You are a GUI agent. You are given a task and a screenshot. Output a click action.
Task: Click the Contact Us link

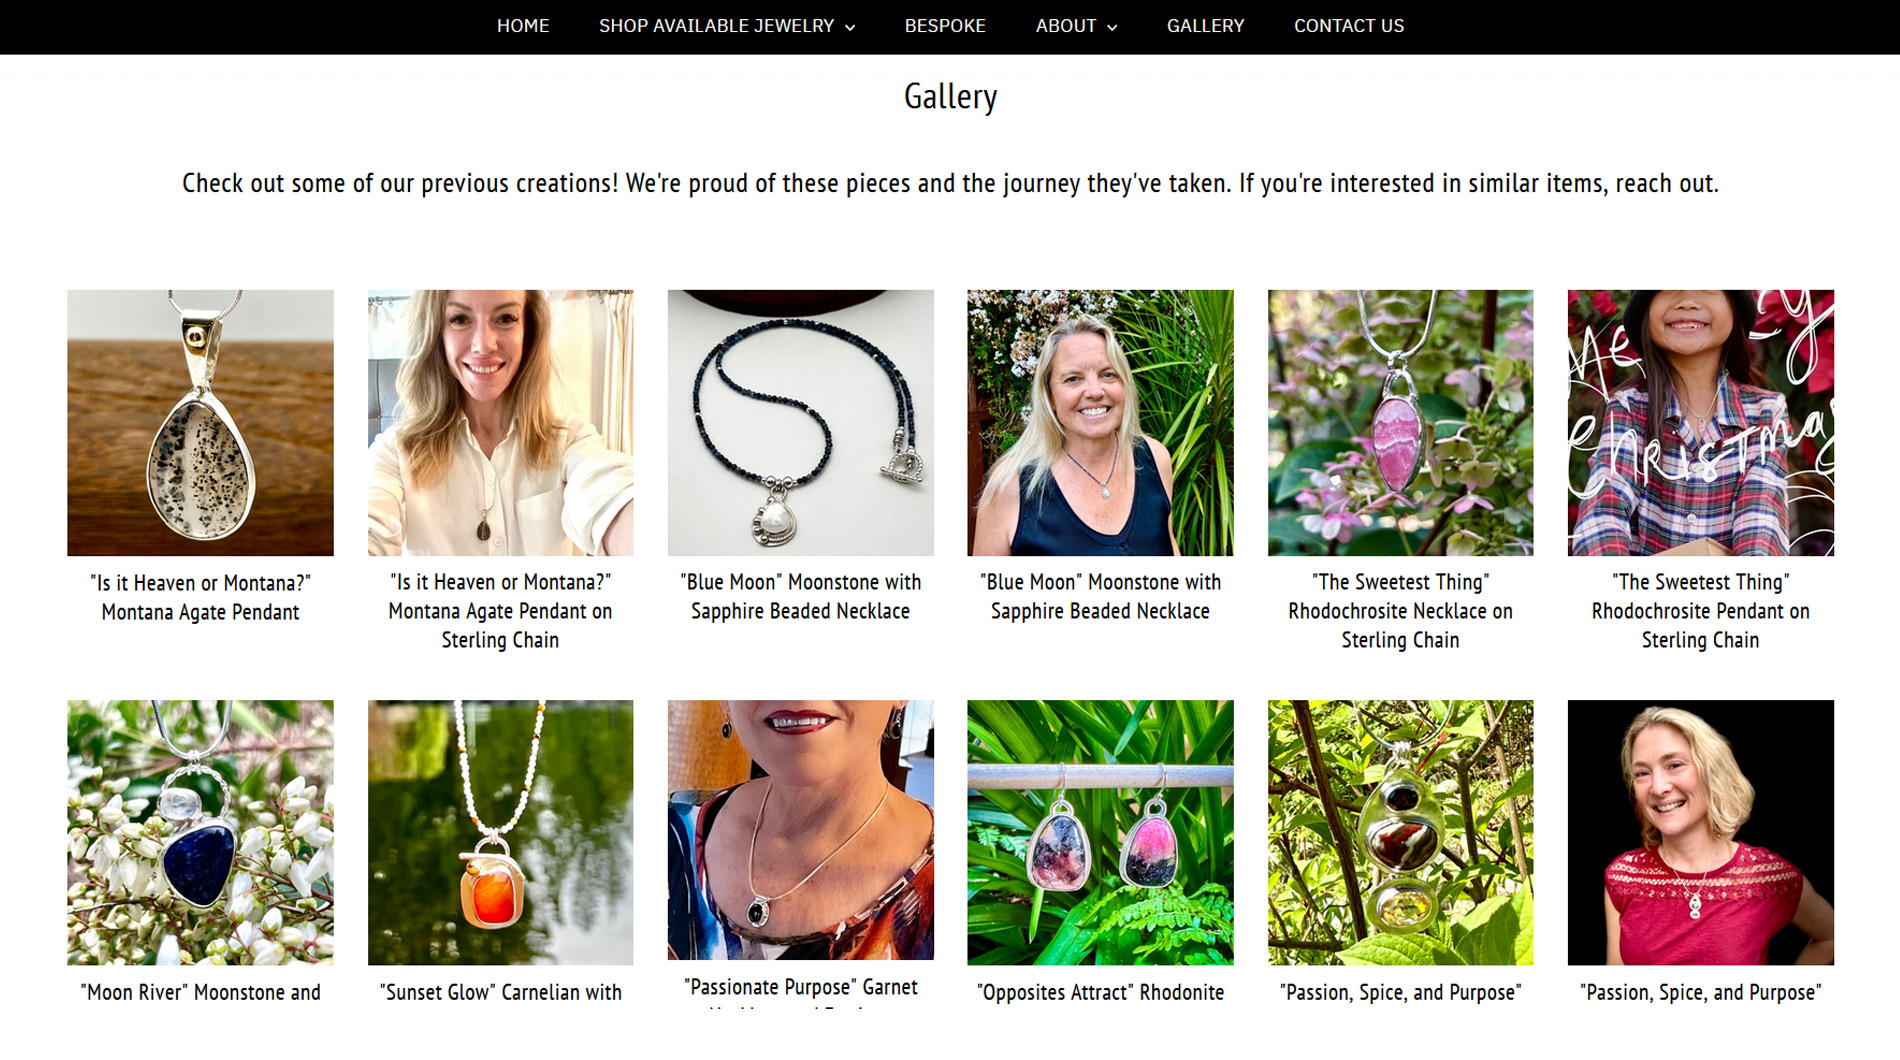[1348, 26]
